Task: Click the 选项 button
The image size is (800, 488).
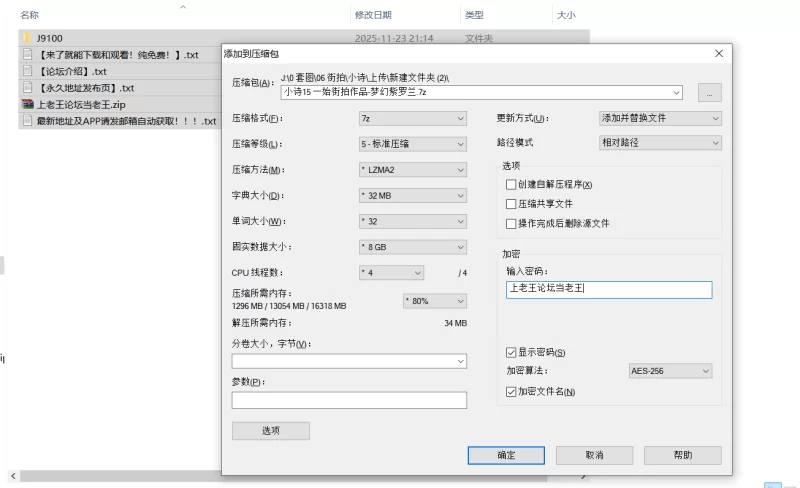Action: point(270,431)
